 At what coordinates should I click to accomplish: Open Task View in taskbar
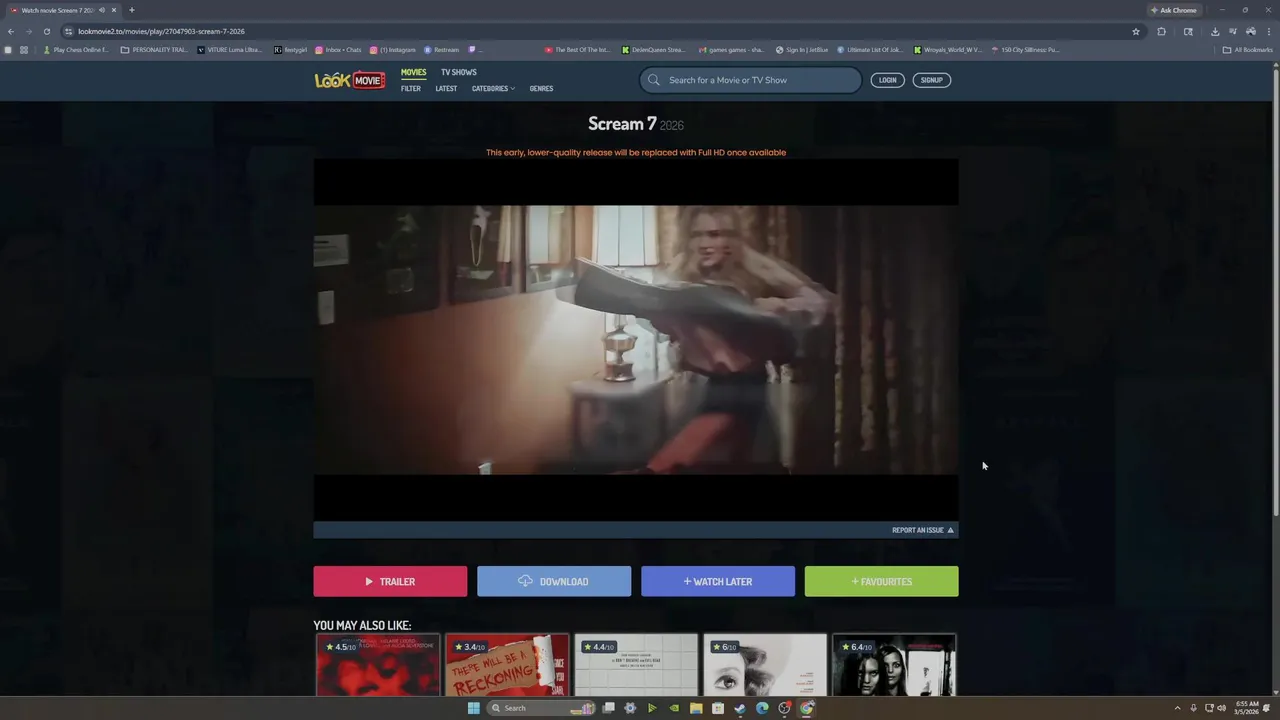coord(607,708)
